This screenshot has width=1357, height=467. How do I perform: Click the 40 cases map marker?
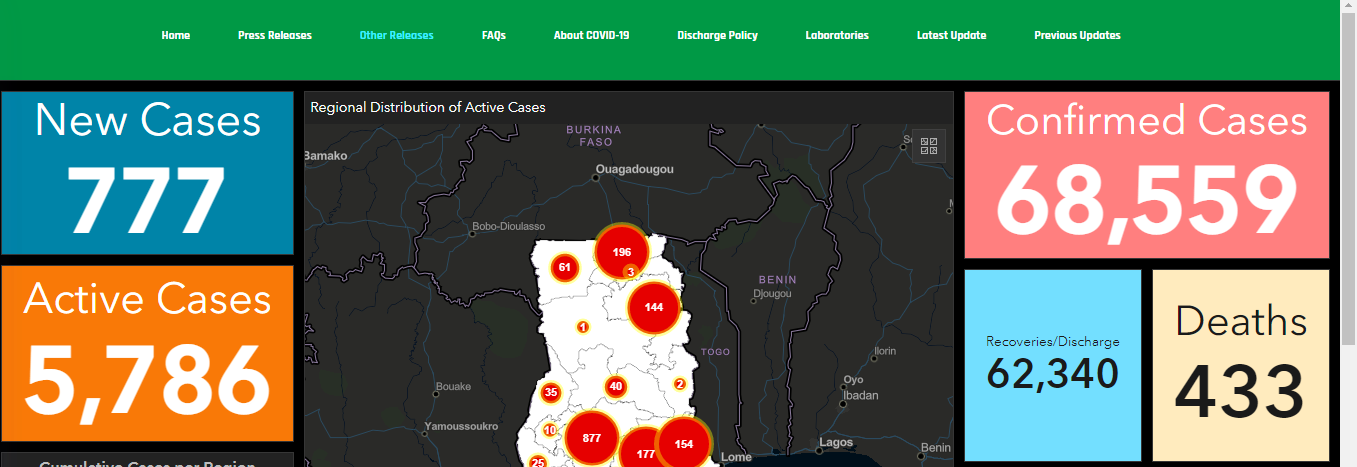pos(616,387)
